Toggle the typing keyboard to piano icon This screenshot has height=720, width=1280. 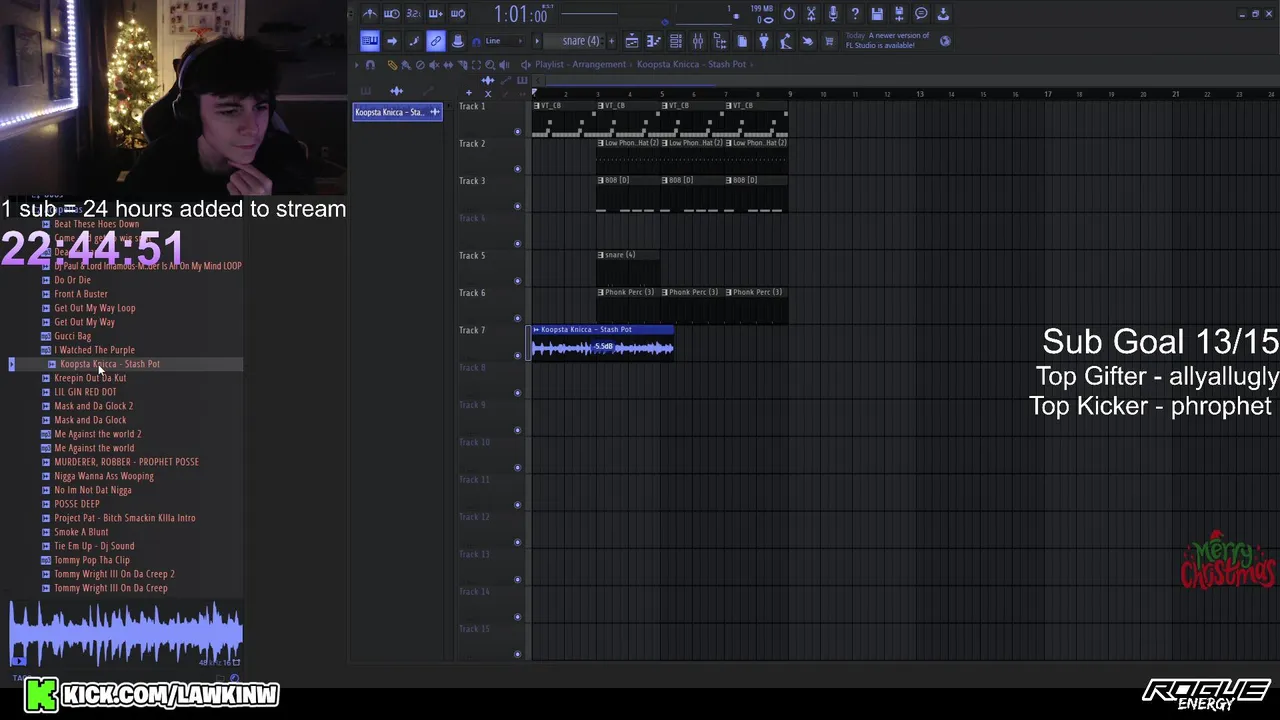point(370,41)
